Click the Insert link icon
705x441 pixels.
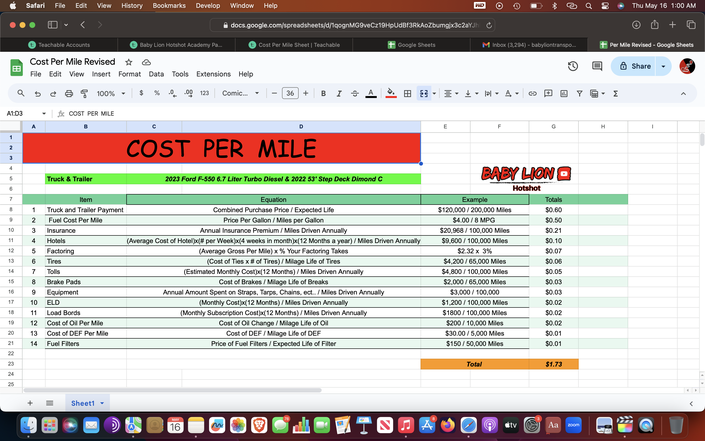coord(533,93)
